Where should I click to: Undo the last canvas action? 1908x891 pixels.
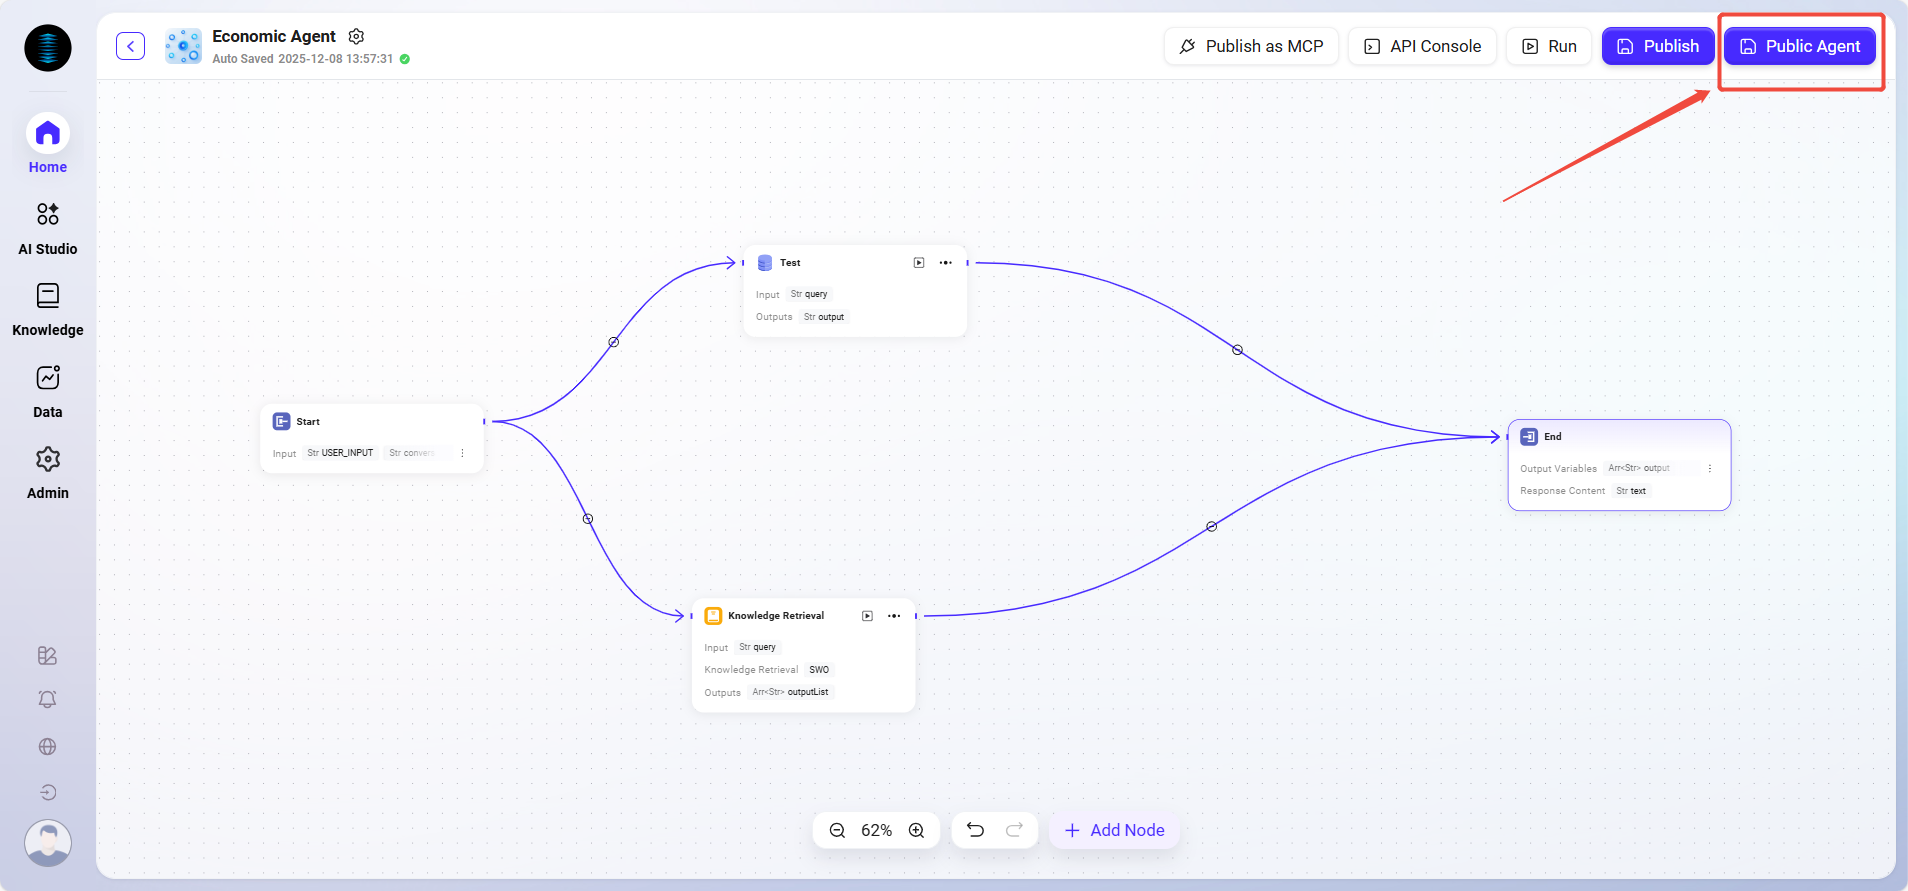tap(975, 830)
